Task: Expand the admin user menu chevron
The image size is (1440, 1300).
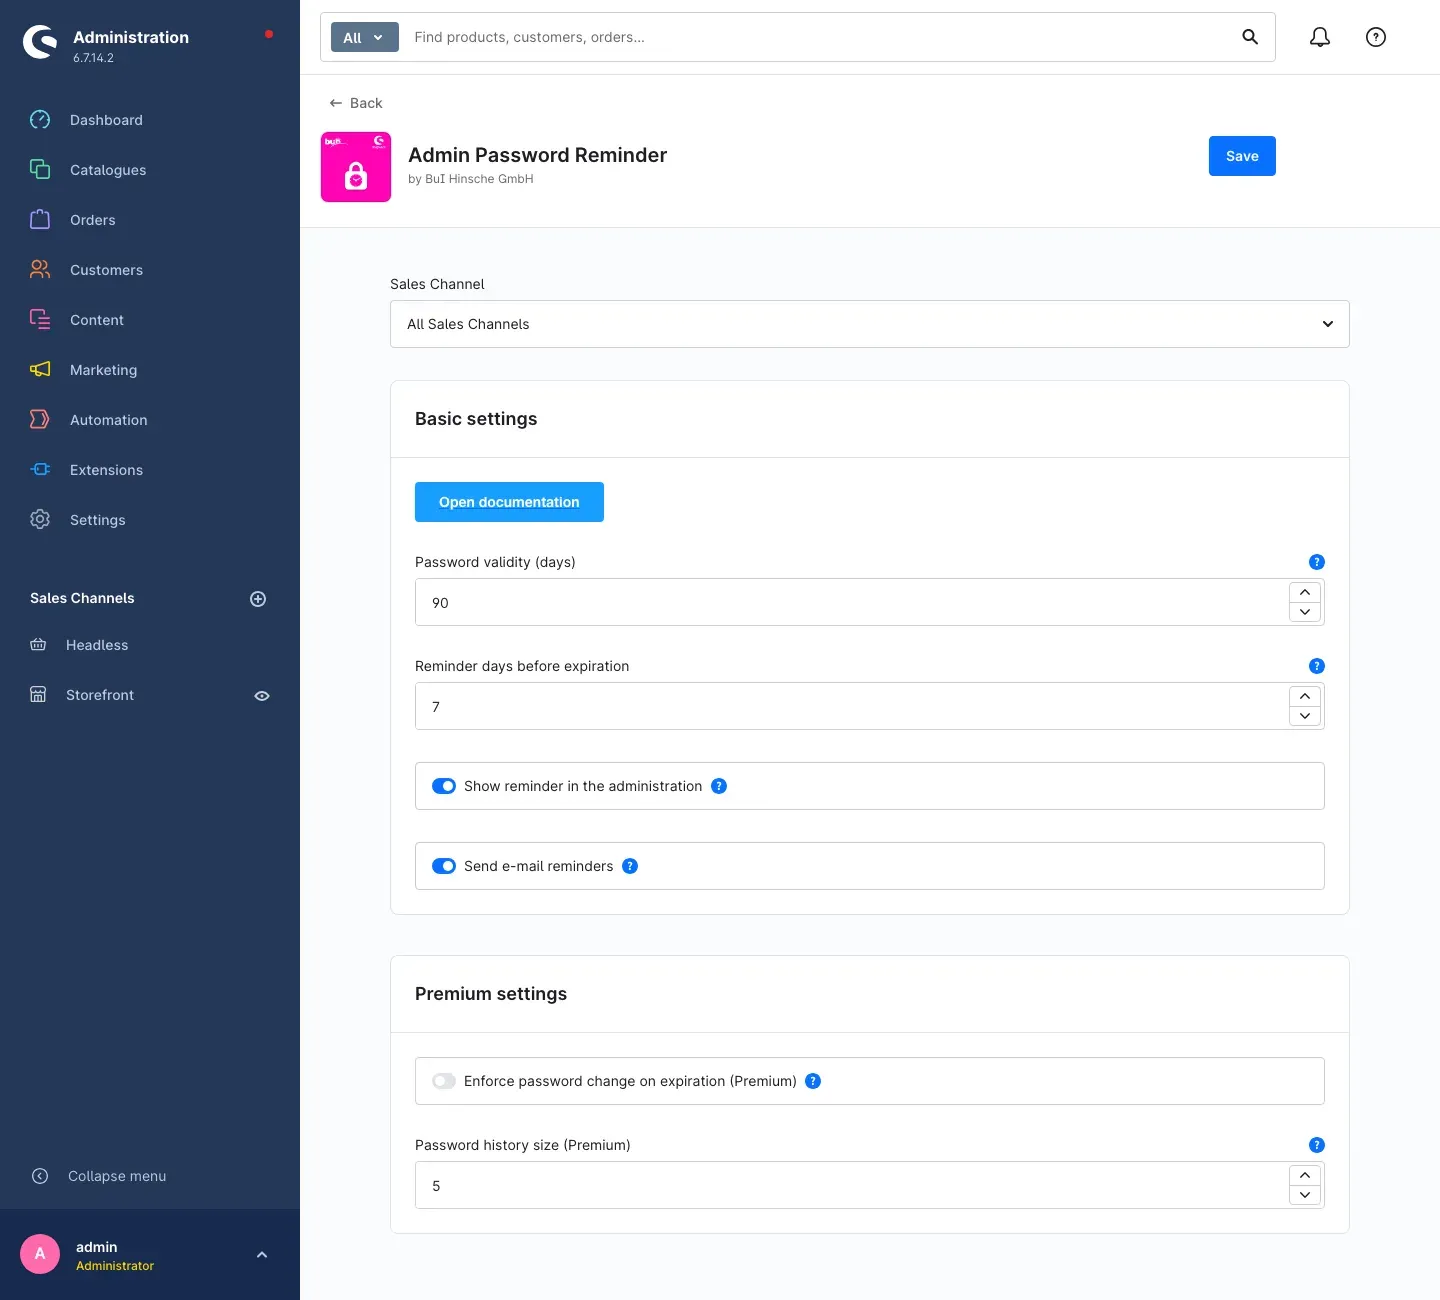Action: 262,1255
